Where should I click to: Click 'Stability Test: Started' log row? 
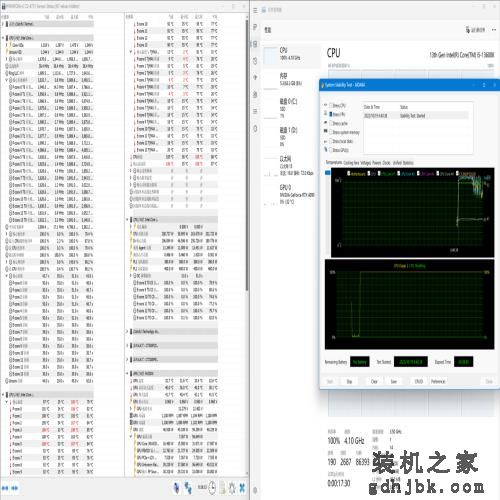point(416,116)
